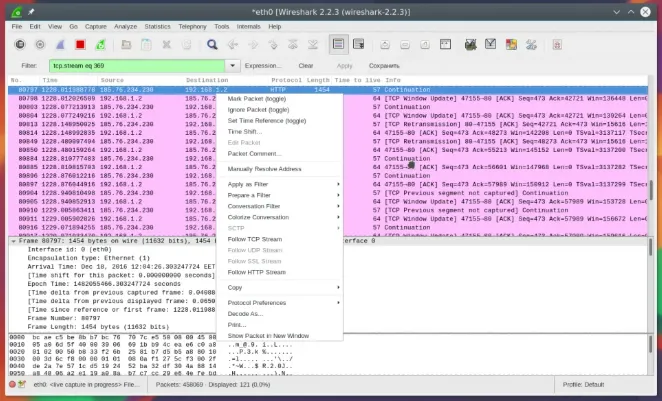
Task: Click the Apply filter button
Action: coord(345,66)
